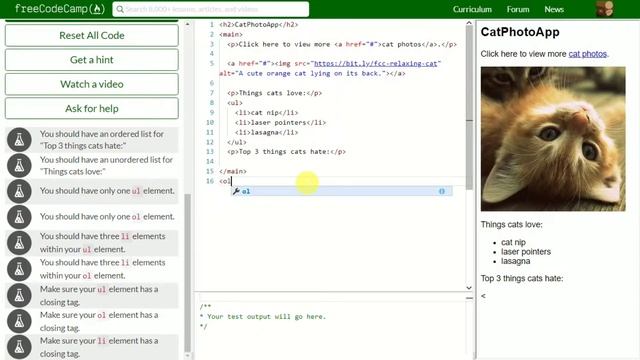Viewport: 640px width, 360px height.
Task: Click flask icon for ordered list test
Action: pos(19,140)
